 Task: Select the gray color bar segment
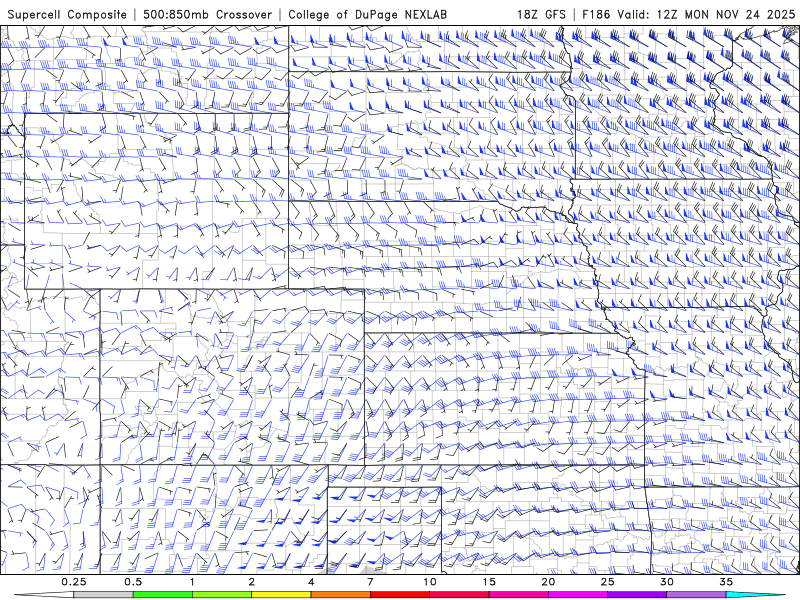[x=104, y=595]
